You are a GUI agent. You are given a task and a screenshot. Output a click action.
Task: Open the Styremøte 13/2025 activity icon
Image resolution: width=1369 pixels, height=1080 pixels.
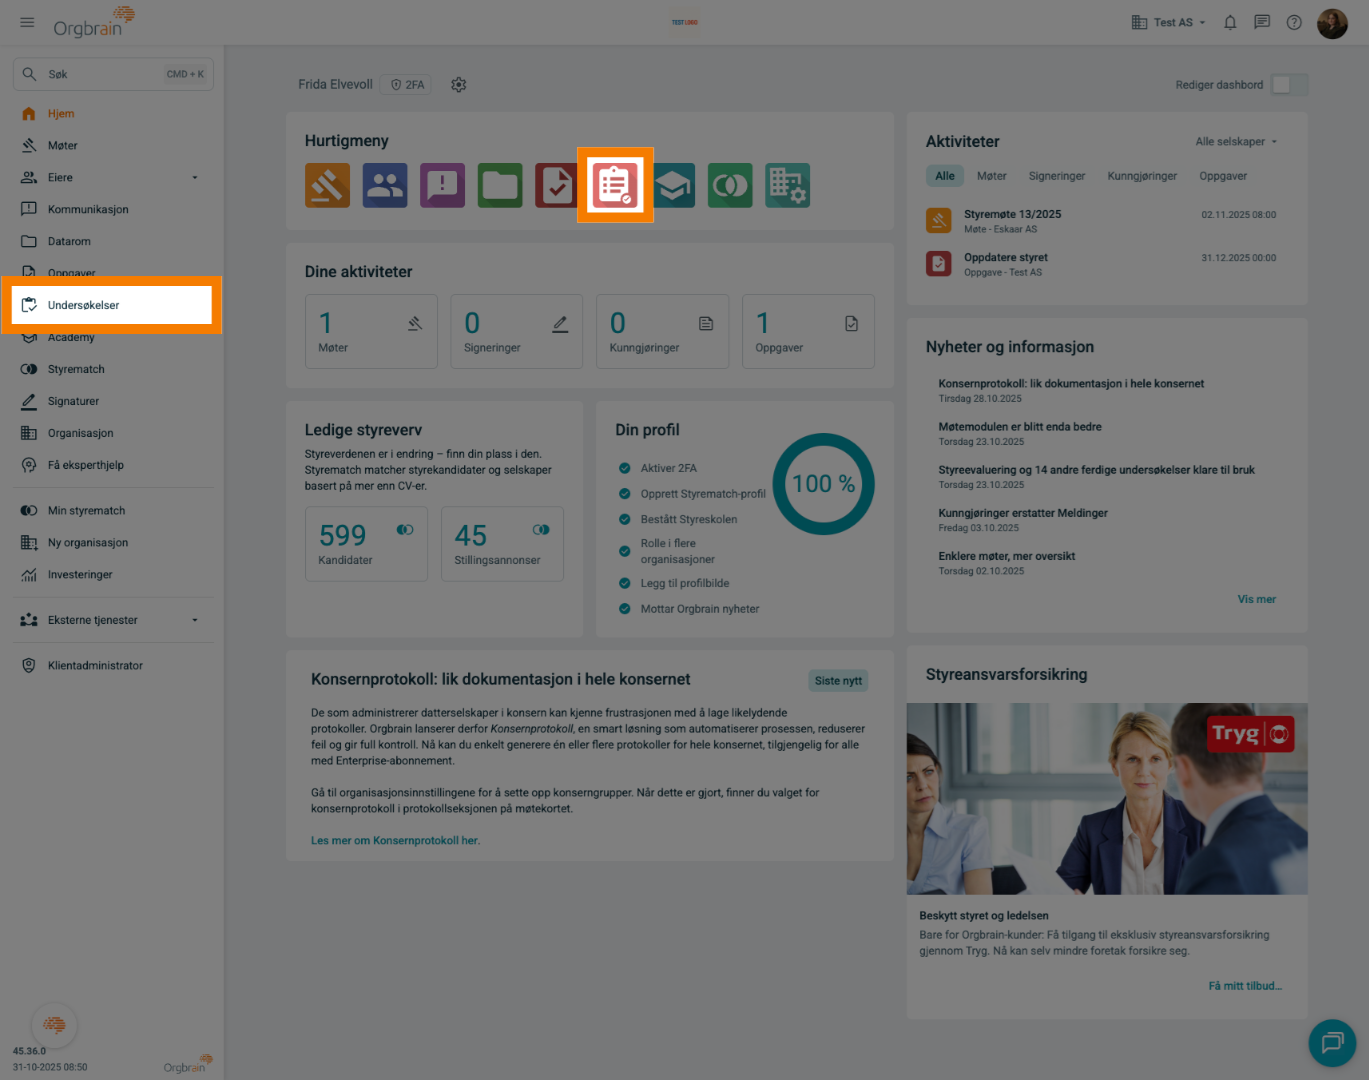pos(939,220)
